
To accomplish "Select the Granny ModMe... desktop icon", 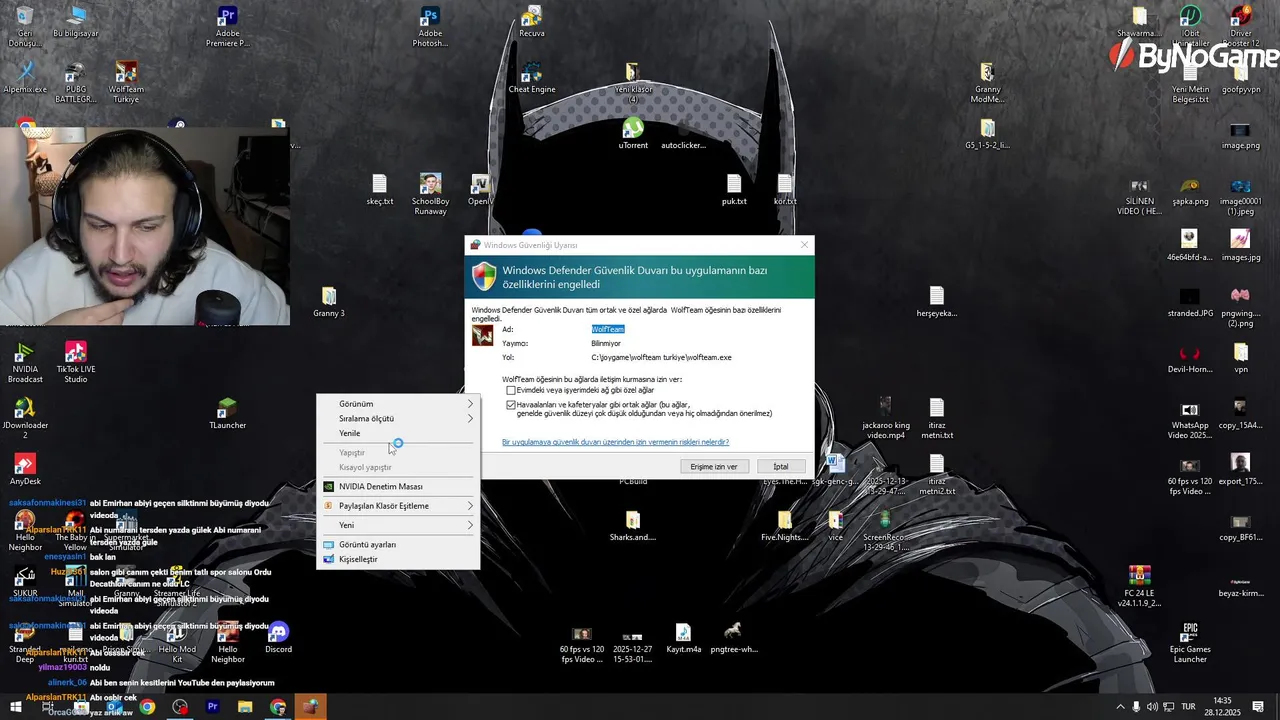I will point(987,83).
